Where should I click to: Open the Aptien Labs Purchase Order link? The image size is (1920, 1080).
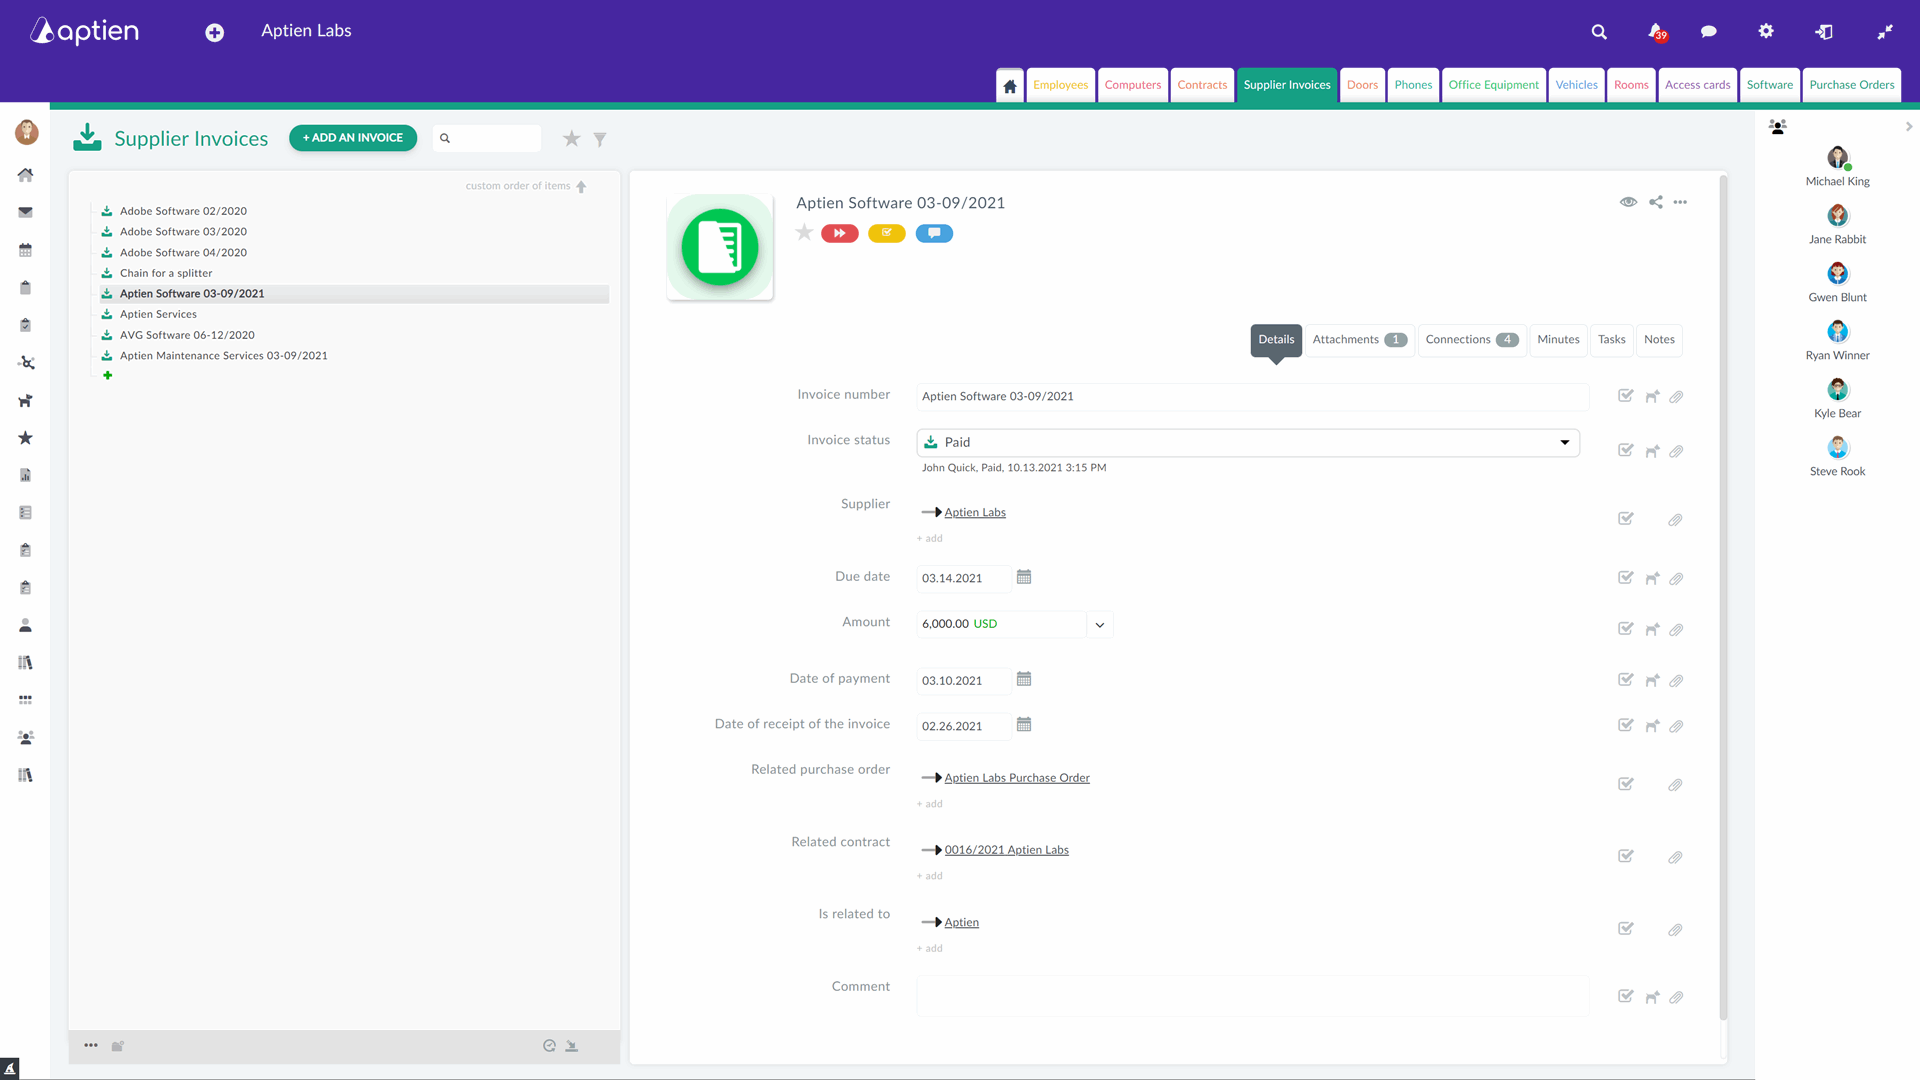coord(1017,778)
